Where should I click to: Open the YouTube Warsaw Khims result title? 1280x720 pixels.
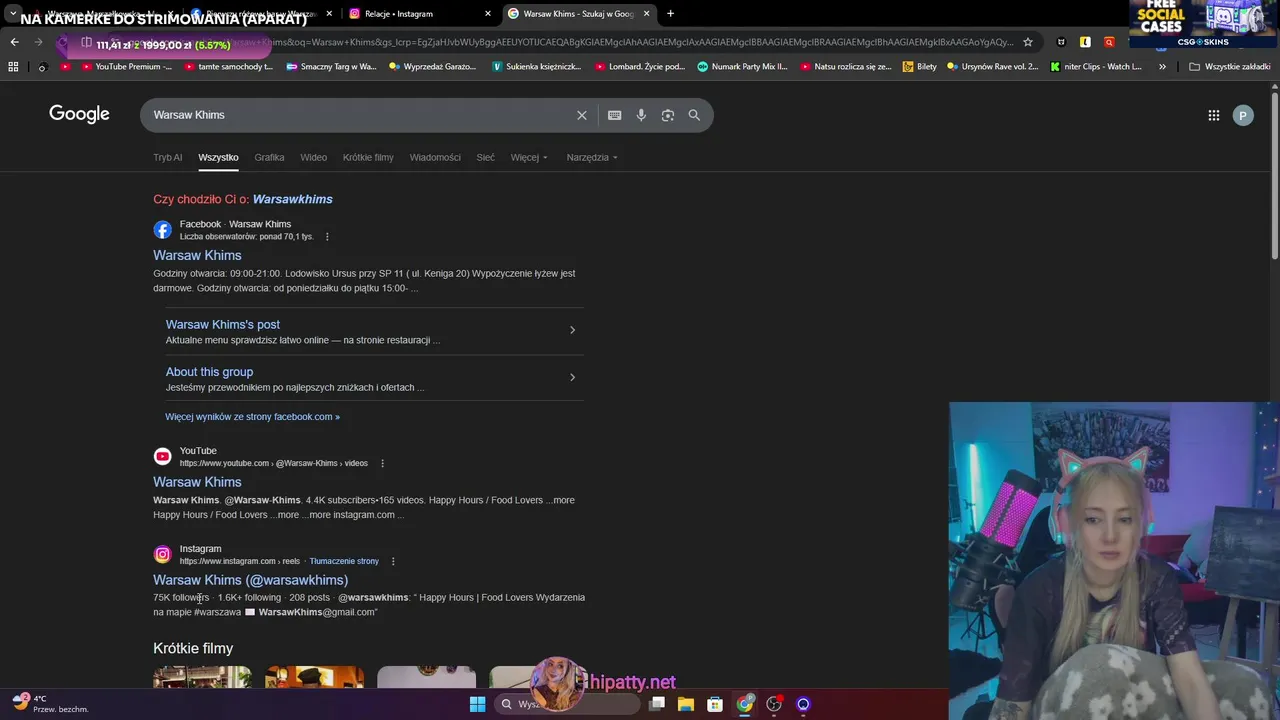tap(197, 482)
